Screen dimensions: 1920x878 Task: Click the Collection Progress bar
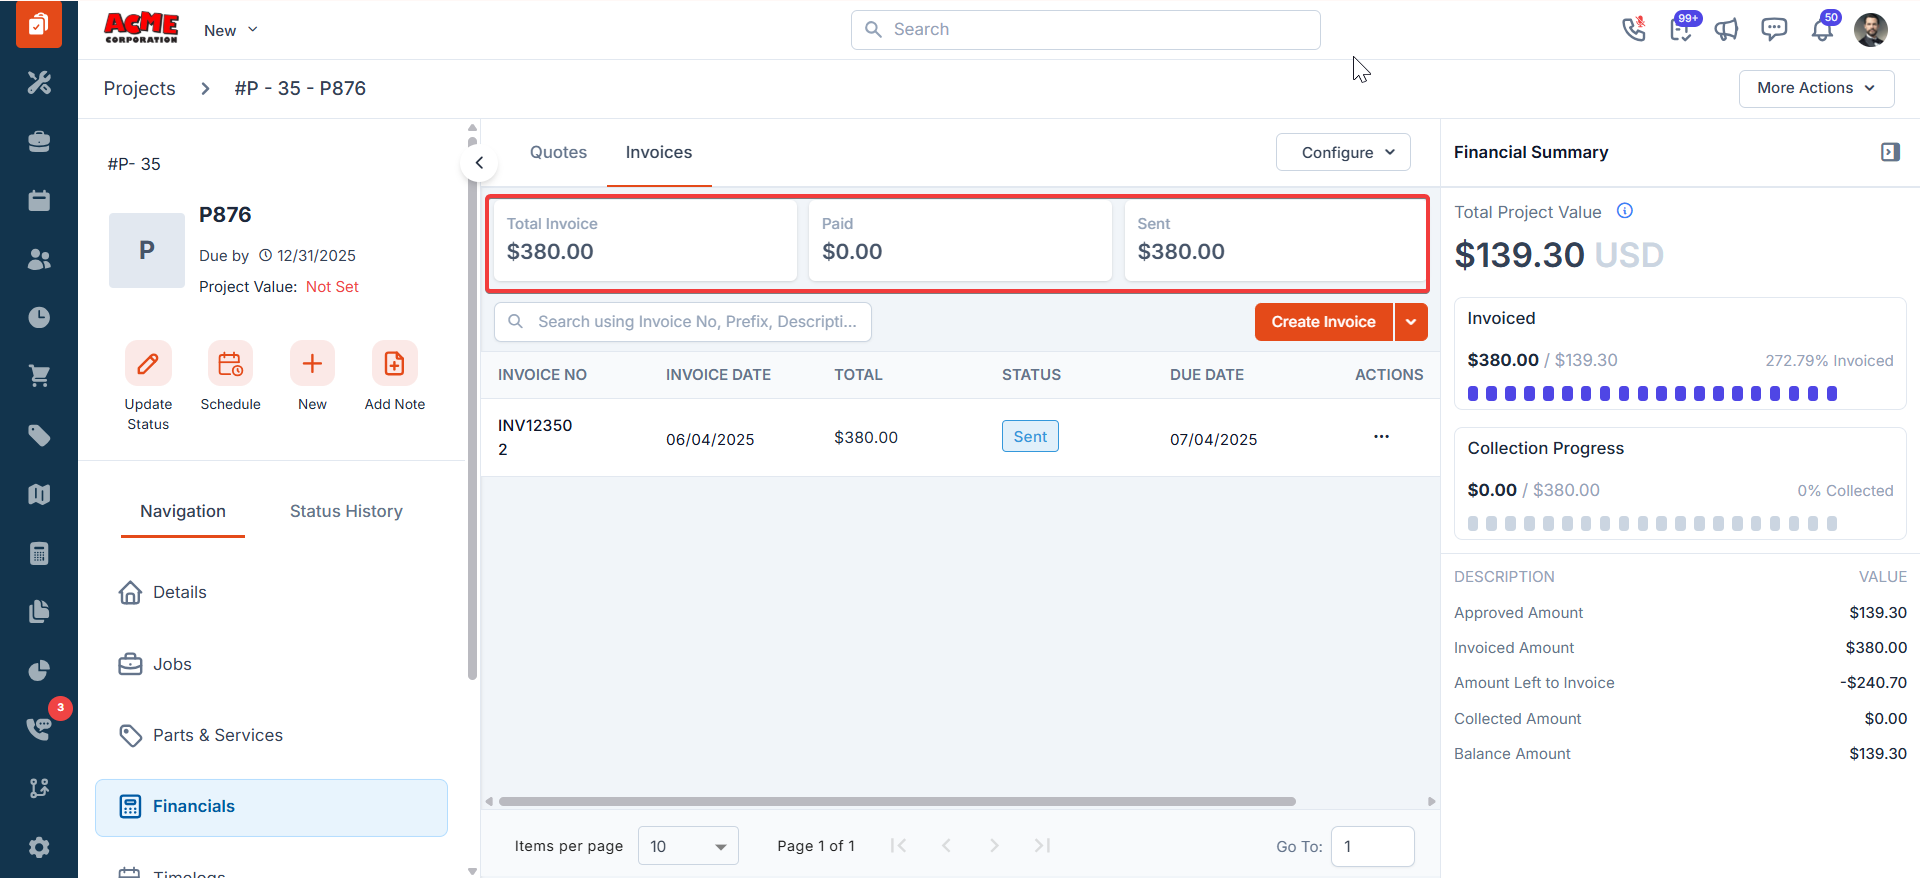1652,524
